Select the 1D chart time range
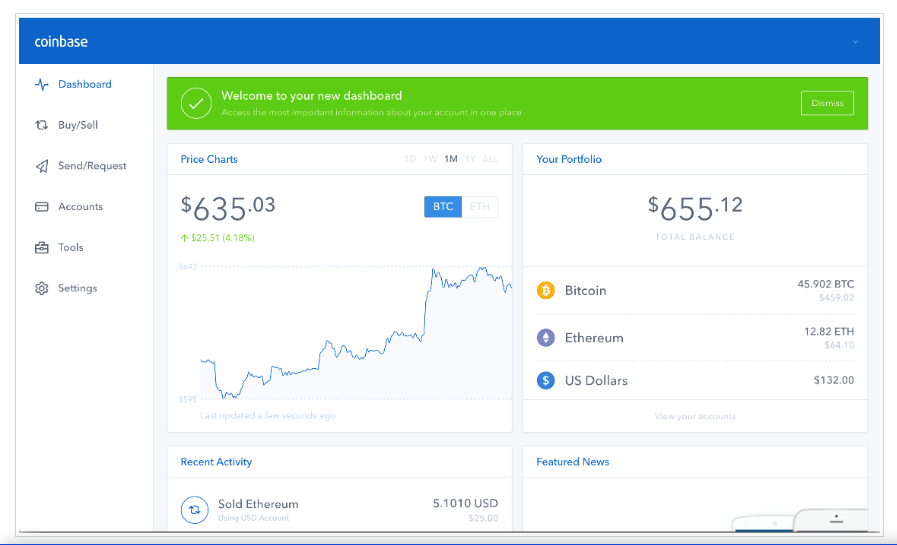 click(410, 160)
